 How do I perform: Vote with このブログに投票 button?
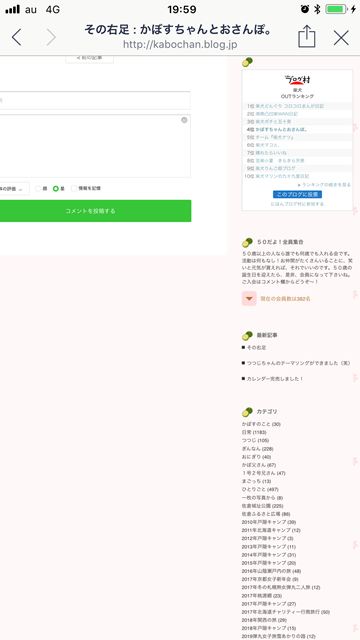click(x=298, y=194)
